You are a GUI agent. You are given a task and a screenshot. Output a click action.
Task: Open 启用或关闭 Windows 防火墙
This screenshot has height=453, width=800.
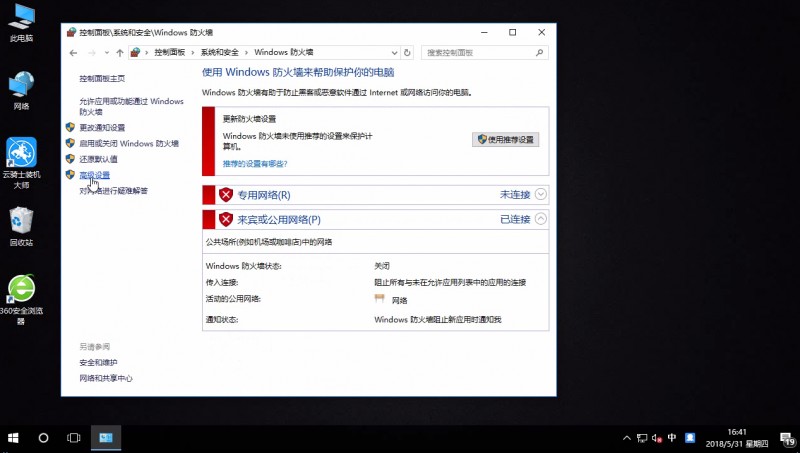pyautogui.click(x=129, y=143)
